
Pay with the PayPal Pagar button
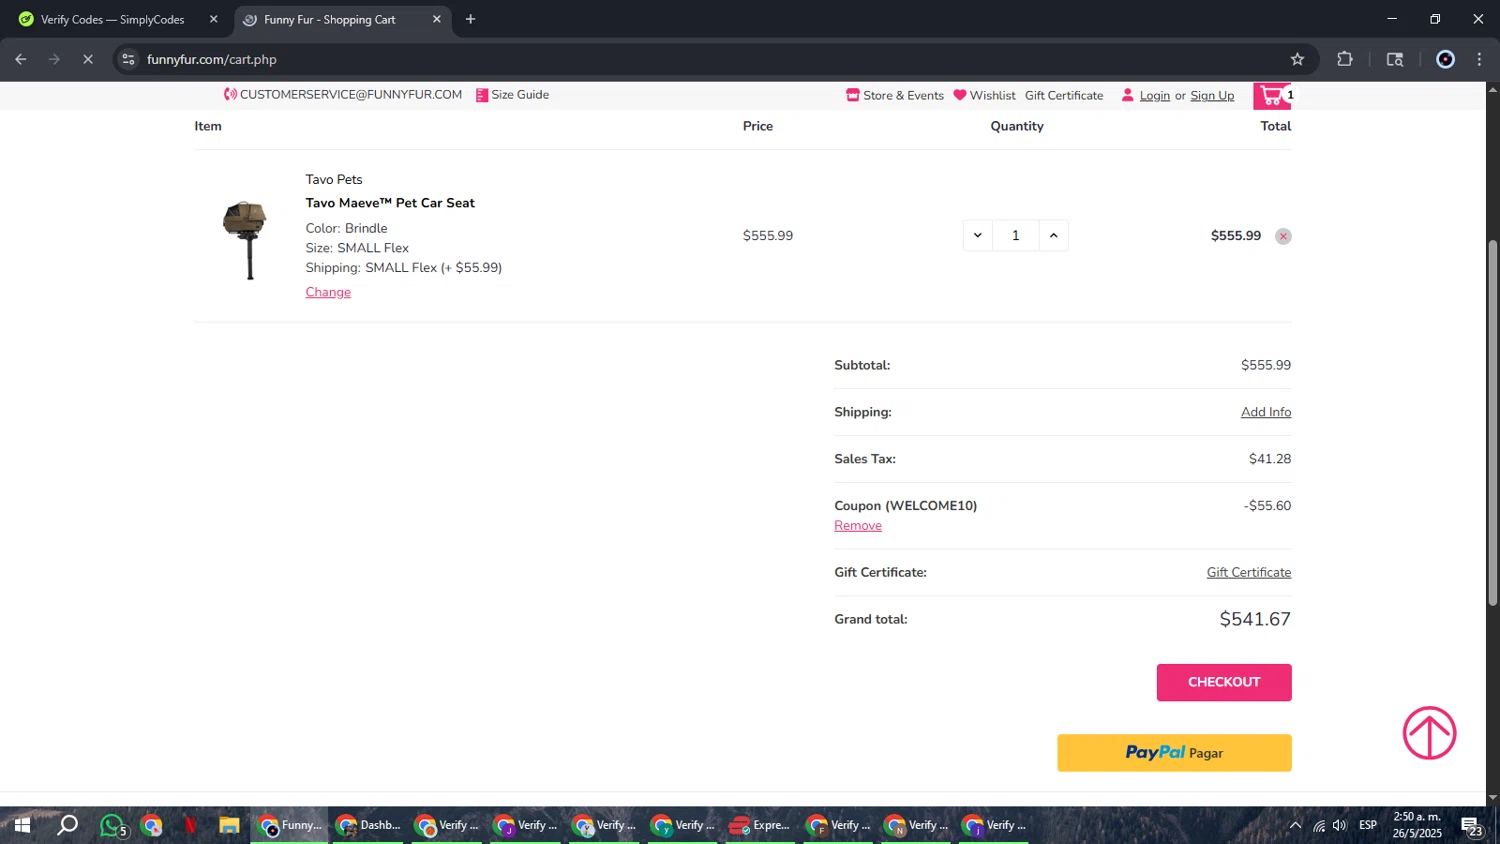pos(1174,753)
